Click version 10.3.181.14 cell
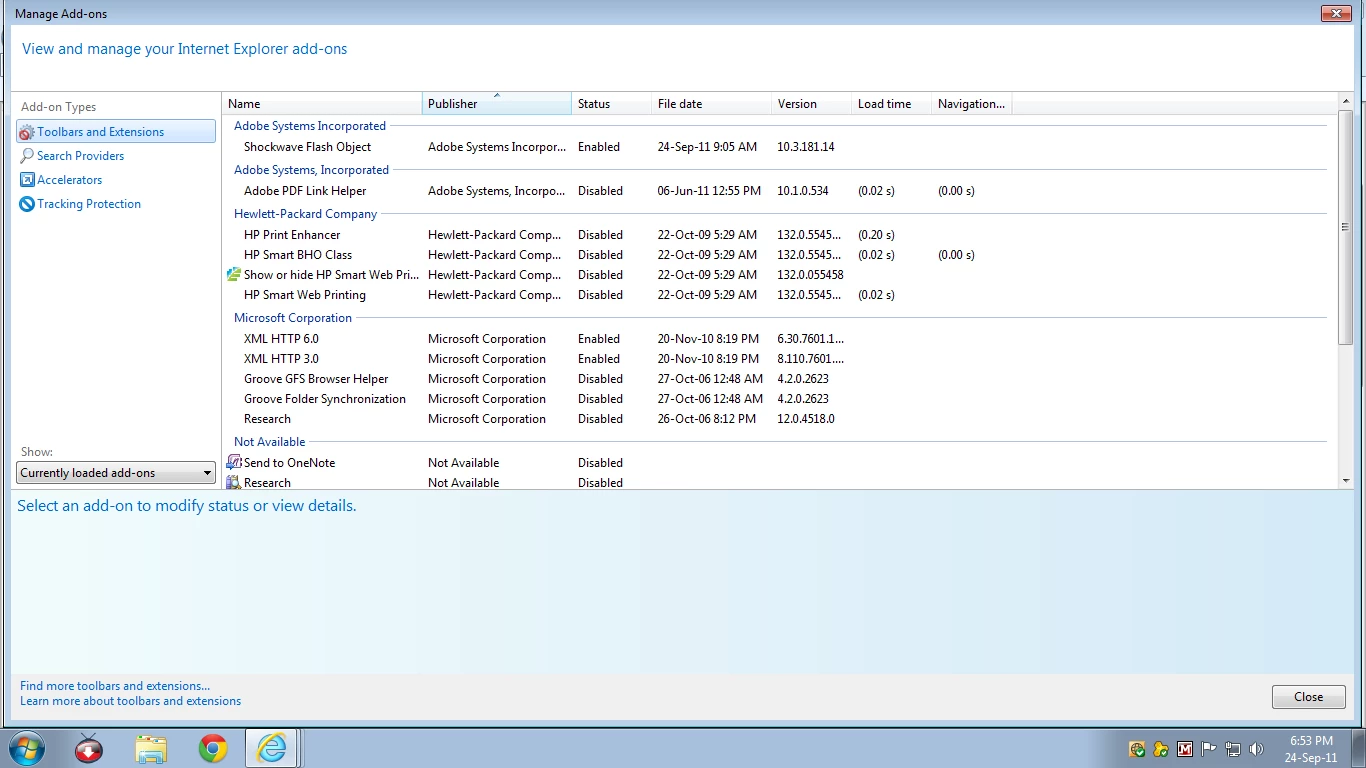 806,147
